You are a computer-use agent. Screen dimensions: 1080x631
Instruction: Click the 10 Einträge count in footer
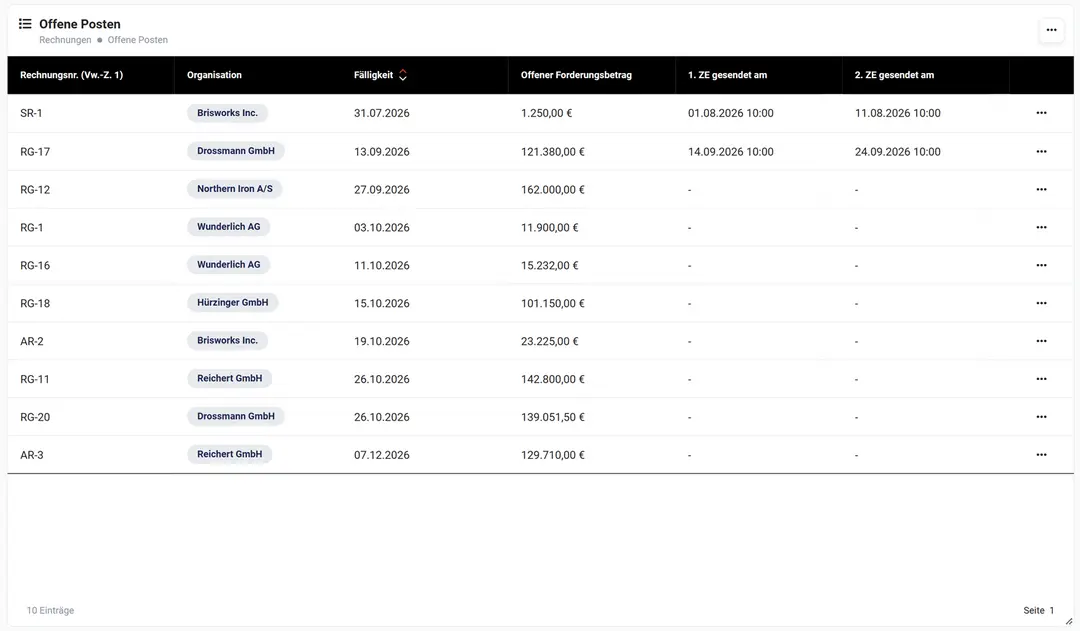(x=50, y=610)
